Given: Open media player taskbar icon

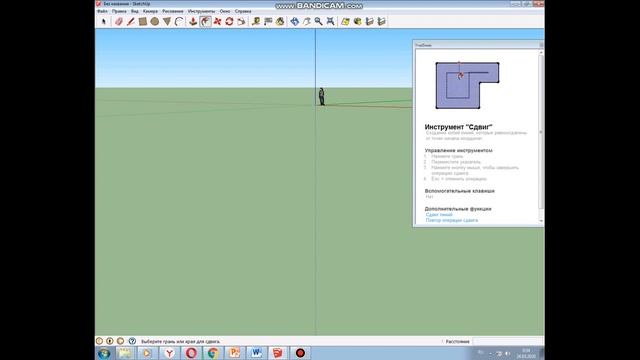Looking at the screenshot, I should 147,353.
